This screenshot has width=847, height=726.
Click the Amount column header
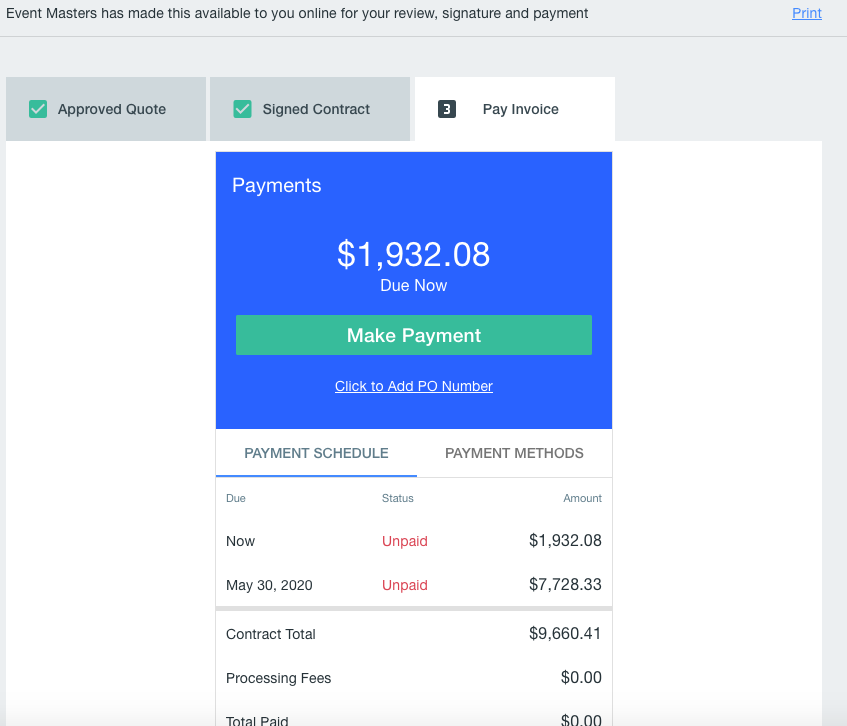click(582, 498)
